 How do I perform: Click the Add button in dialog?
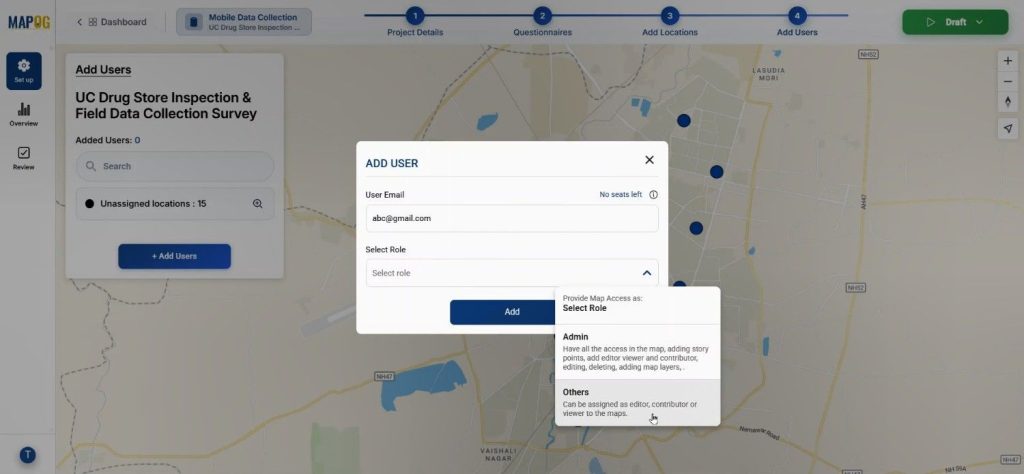click(511, 312)
